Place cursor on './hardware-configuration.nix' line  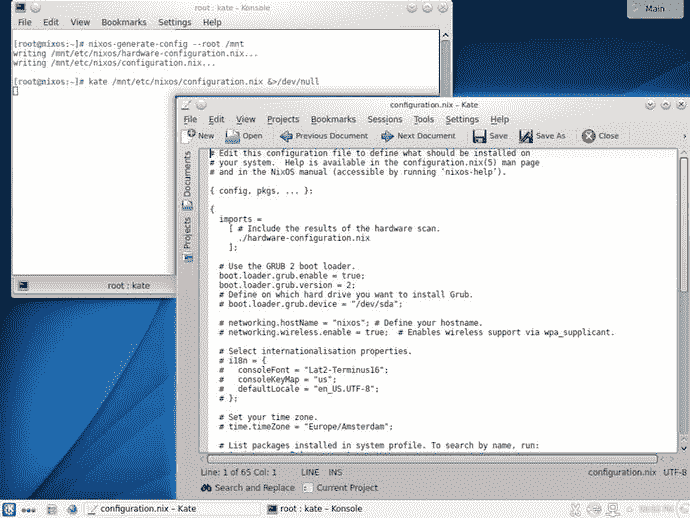coord(304,238)
